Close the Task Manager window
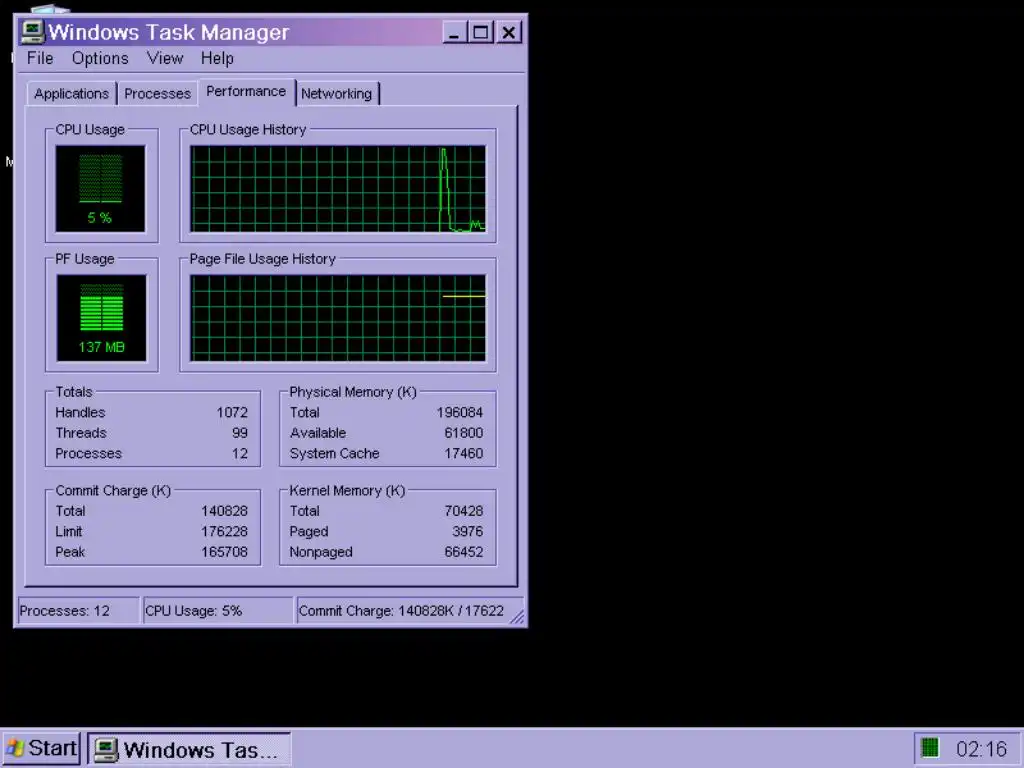Image resolution: width=1024 pixels, height=768 pixels. pos(509,32)
